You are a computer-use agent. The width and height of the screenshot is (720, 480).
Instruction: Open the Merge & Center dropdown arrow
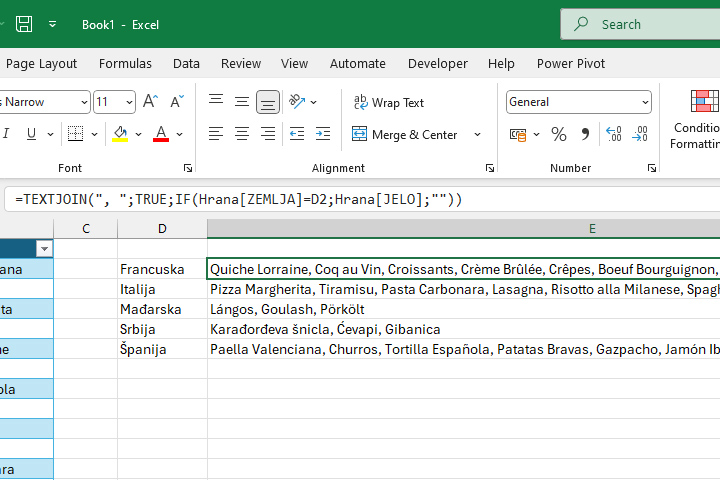tap(477, 134)
